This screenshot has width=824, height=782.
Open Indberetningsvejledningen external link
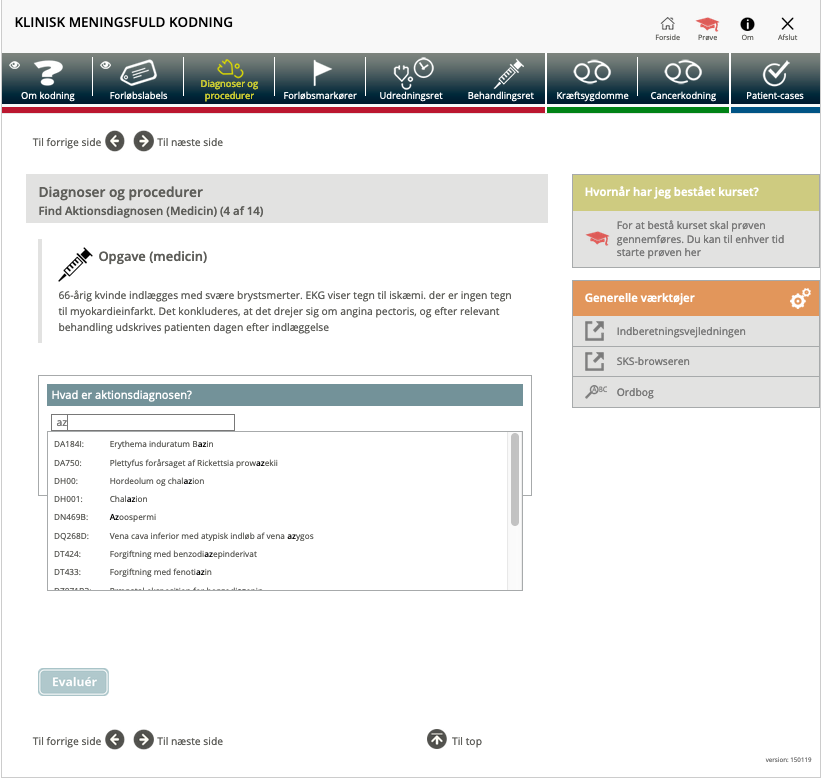tap(696, 331)
